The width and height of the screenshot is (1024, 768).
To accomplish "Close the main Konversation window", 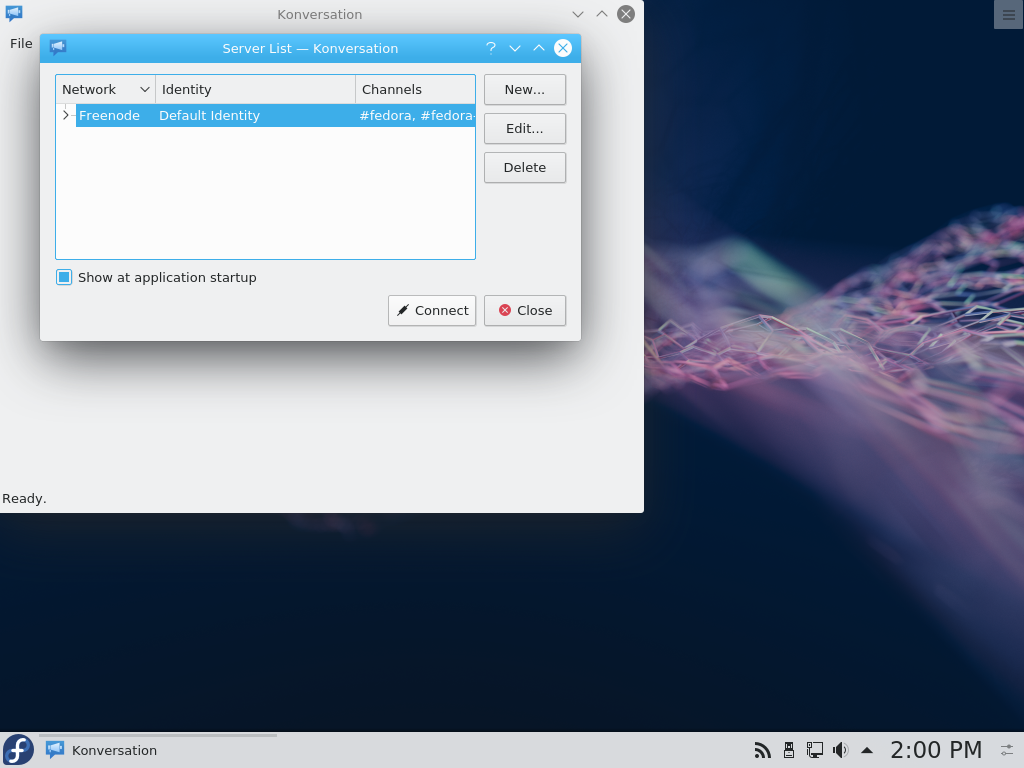I will 626,14.
